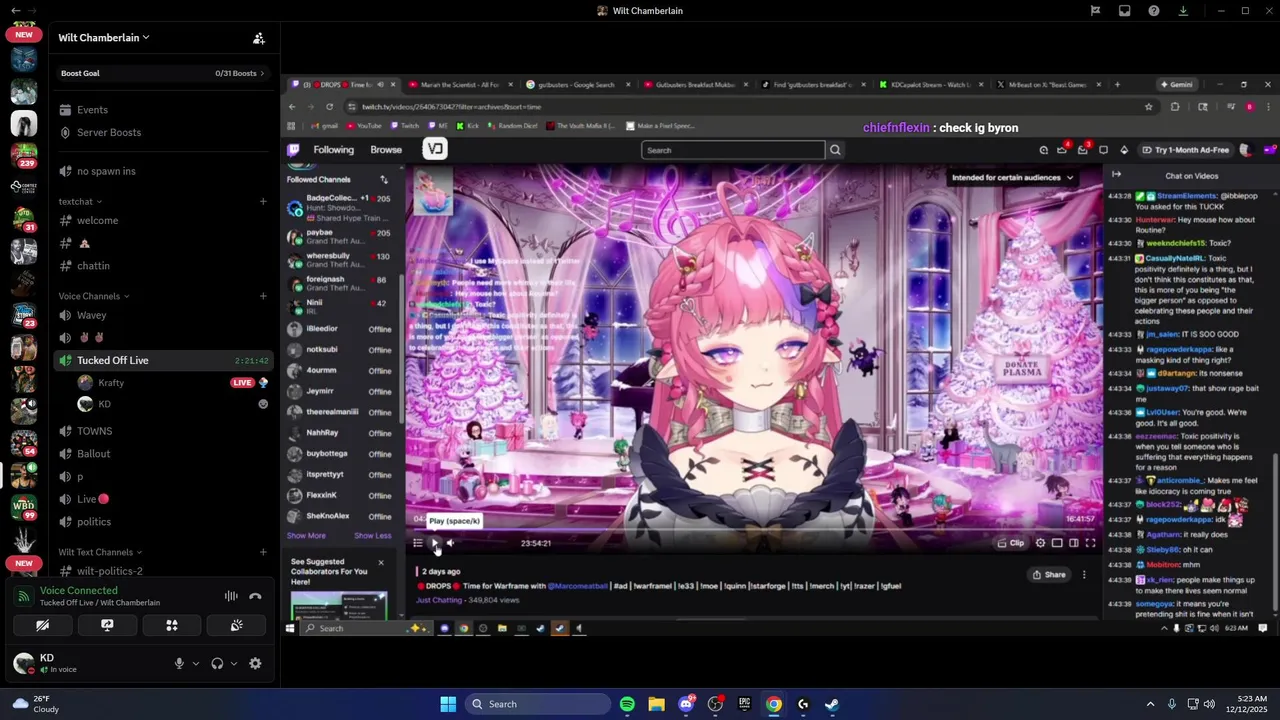Turn on camera in Discord voice panel
The image size is (1280, 720).
click(42, 625)
